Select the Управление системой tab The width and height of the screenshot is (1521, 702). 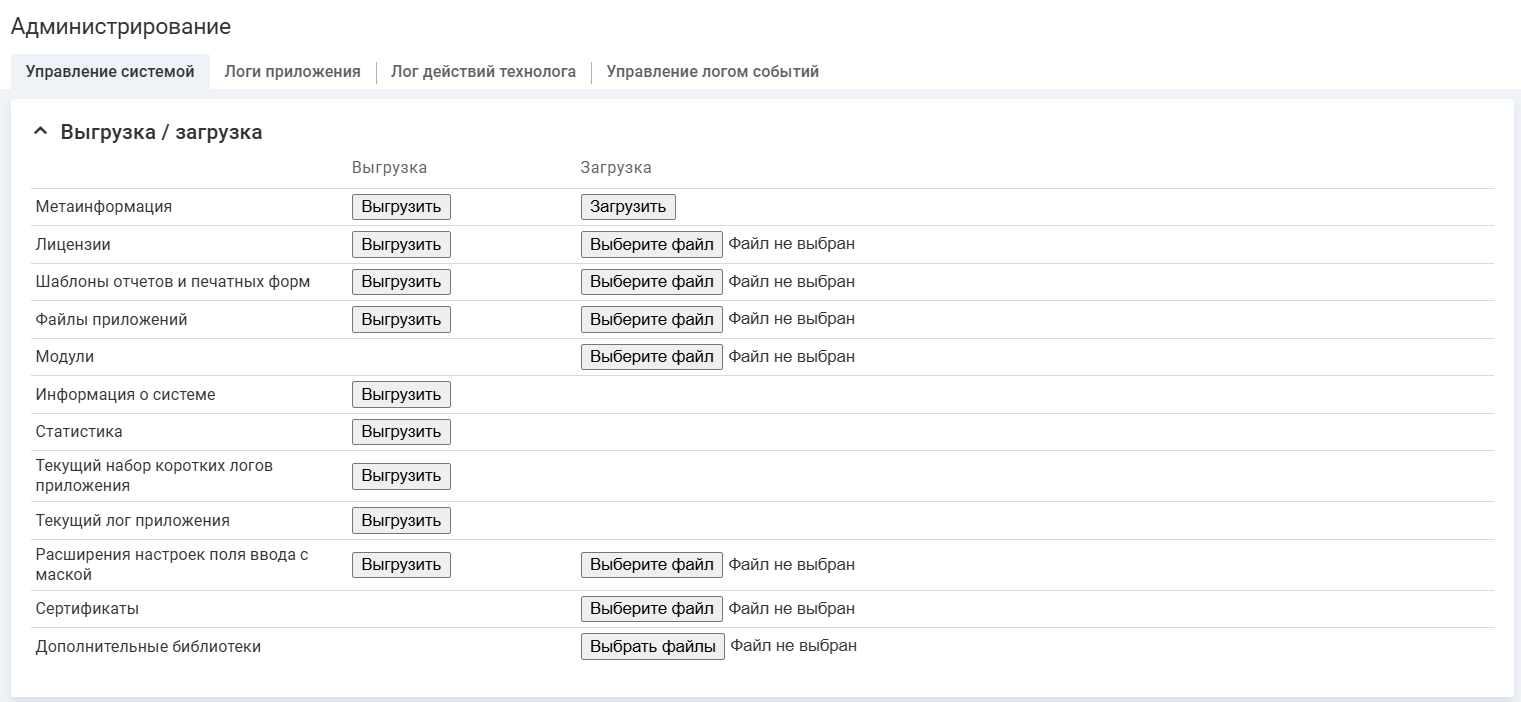110,72
